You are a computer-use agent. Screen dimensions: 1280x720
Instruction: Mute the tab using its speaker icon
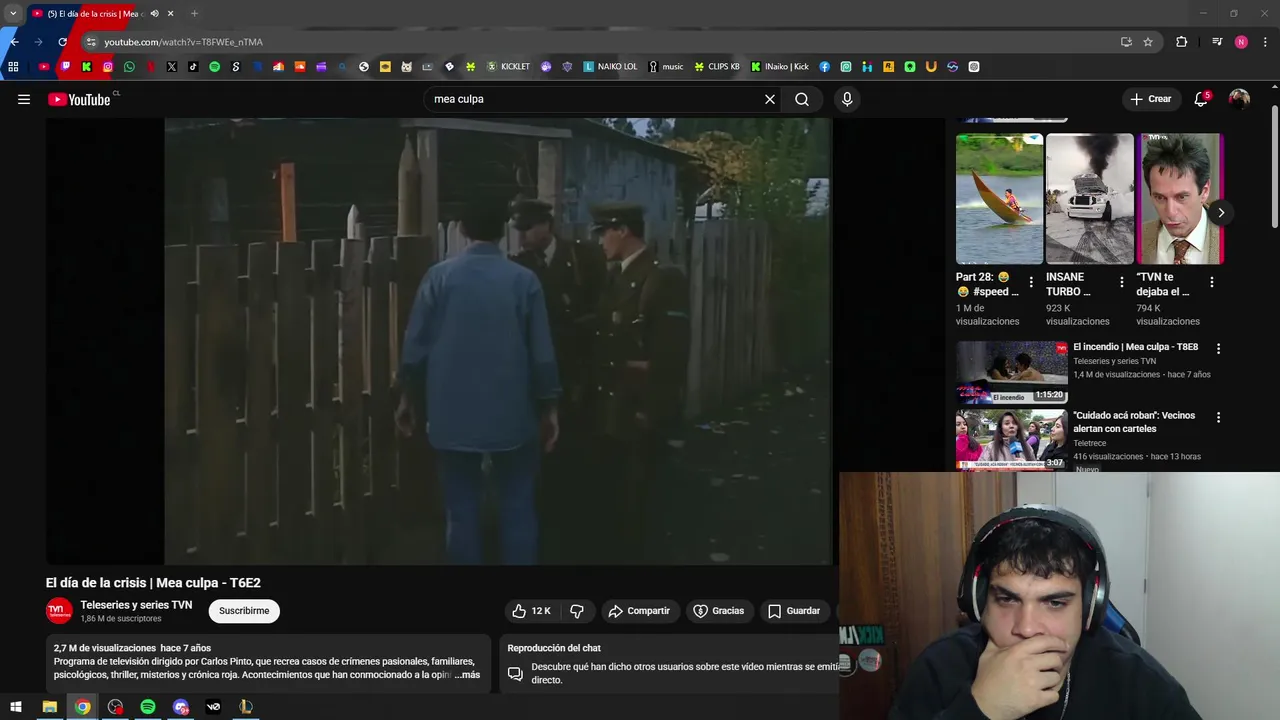click(154, 14)
